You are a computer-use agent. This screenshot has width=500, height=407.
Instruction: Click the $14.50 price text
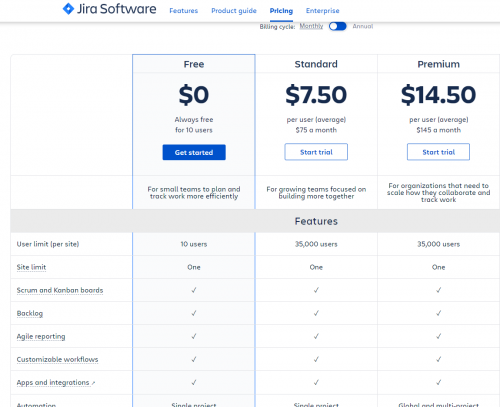pyautogui.click(x=438, y=95)
